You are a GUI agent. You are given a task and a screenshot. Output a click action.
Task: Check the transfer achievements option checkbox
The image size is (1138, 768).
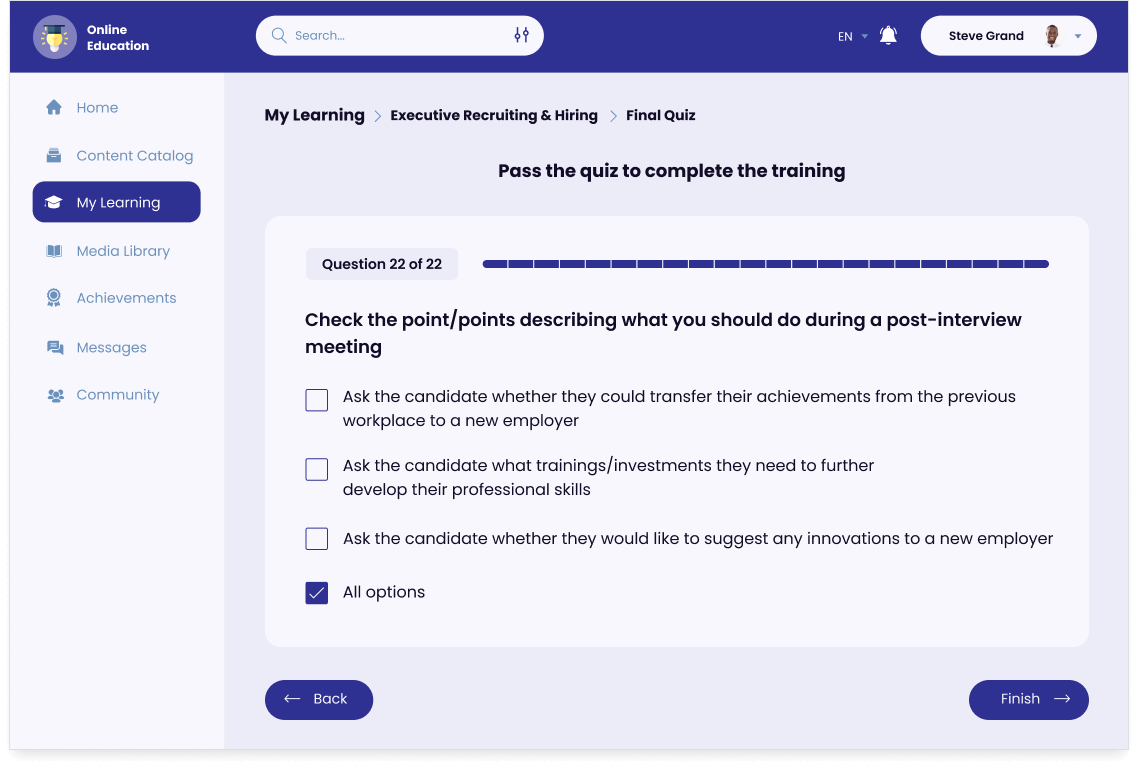[316, 400]
